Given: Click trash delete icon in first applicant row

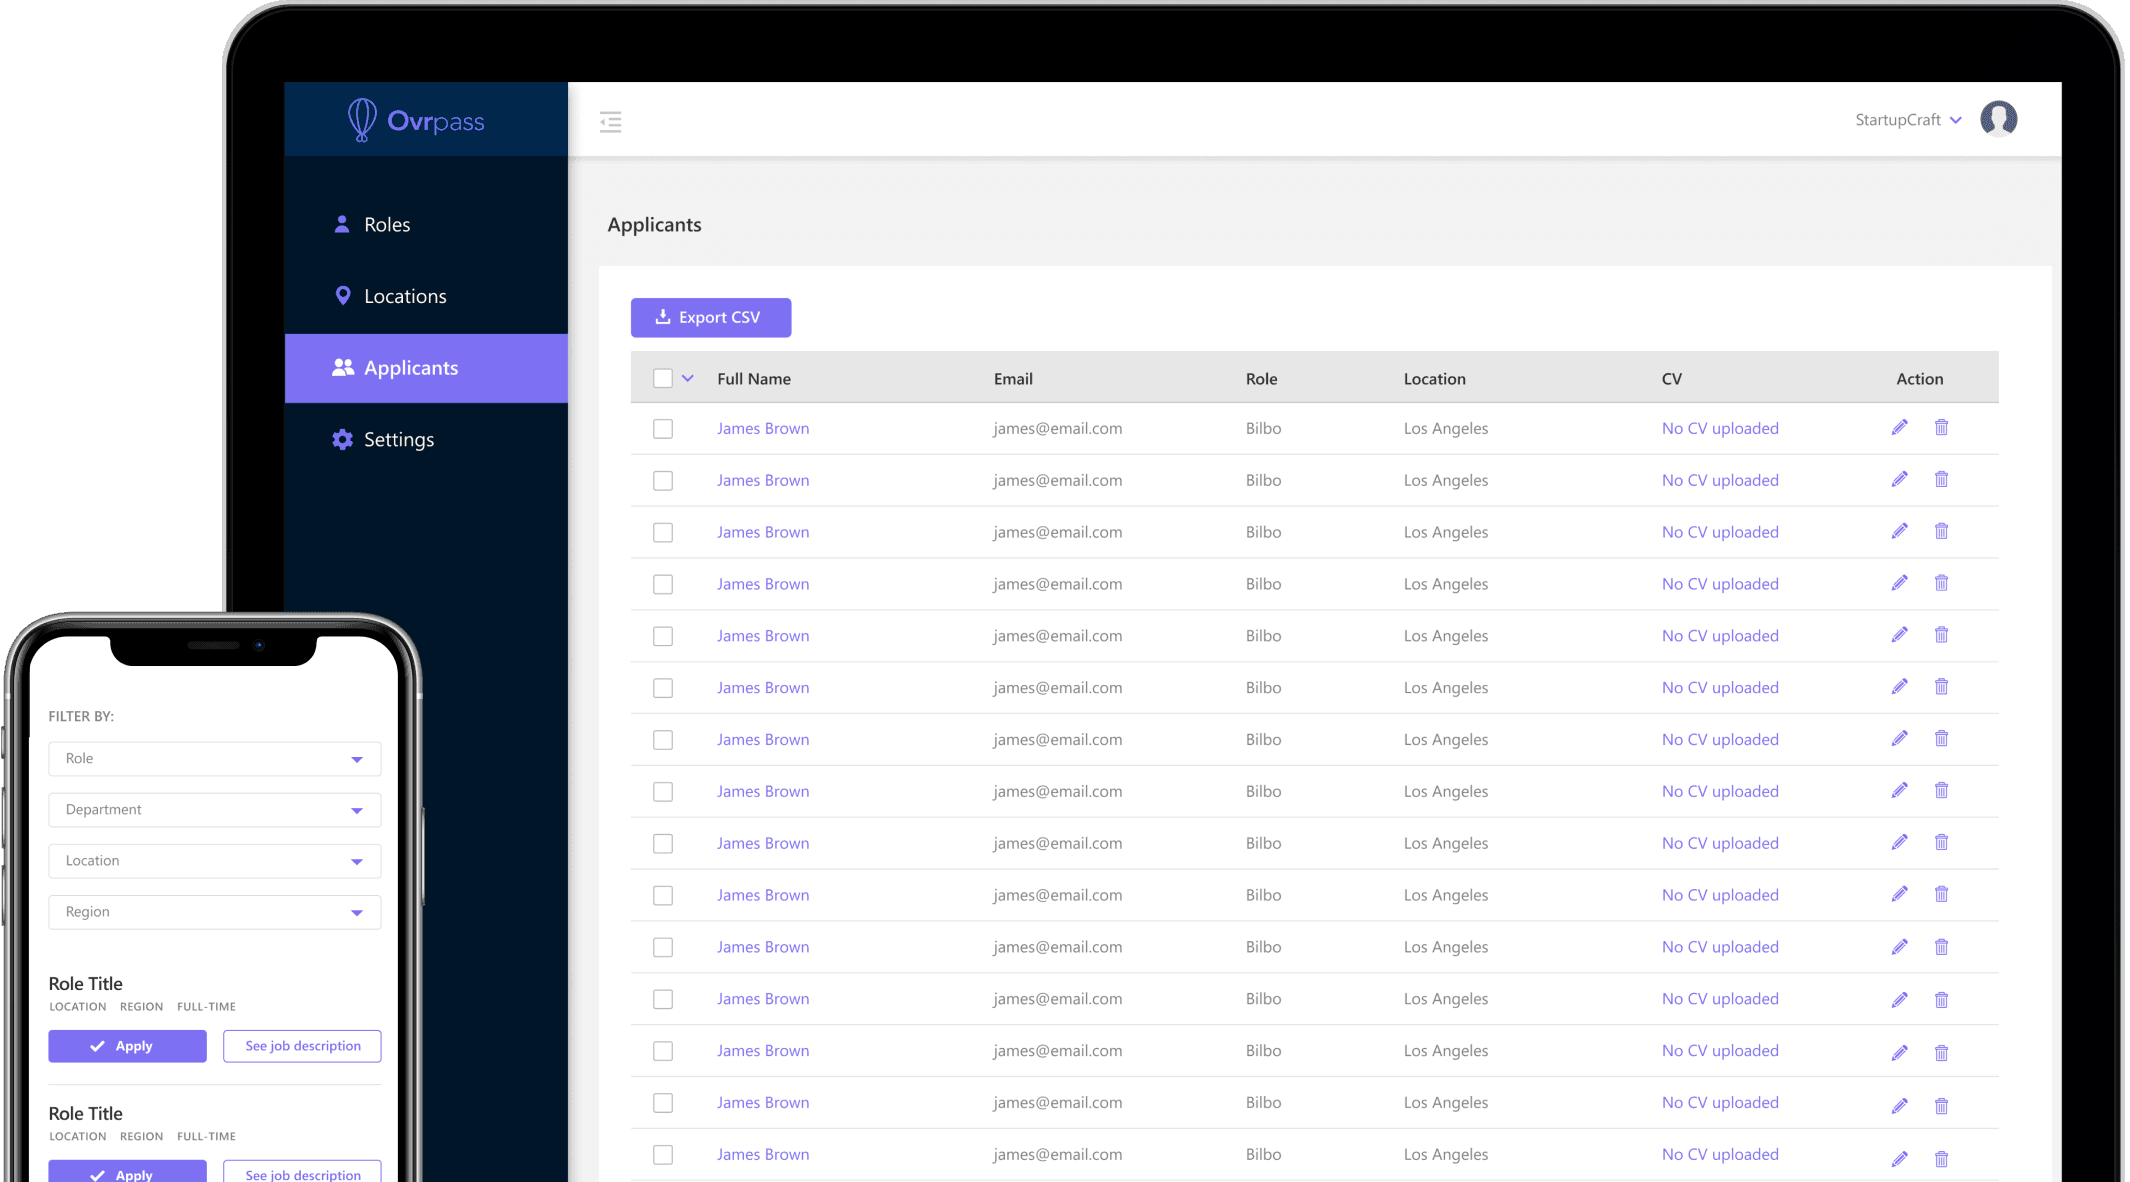Looking at the screenshot, I should click(x=1941, y=428).
